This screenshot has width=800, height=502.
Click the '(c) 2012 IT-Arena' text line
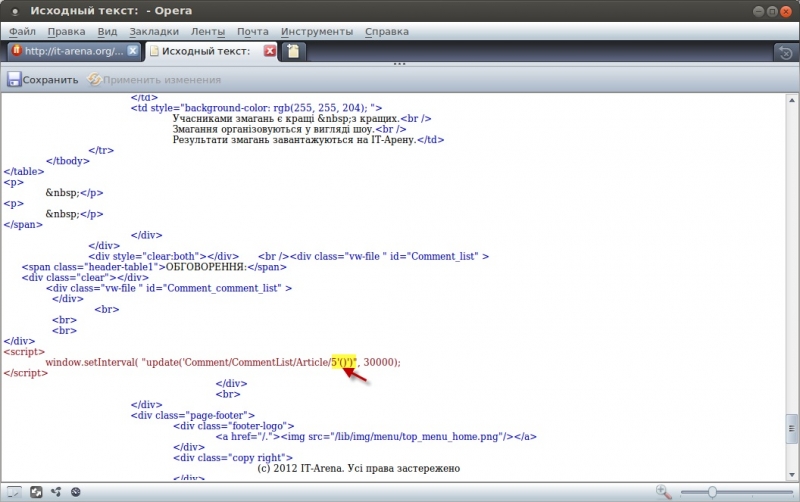point(359,468)
